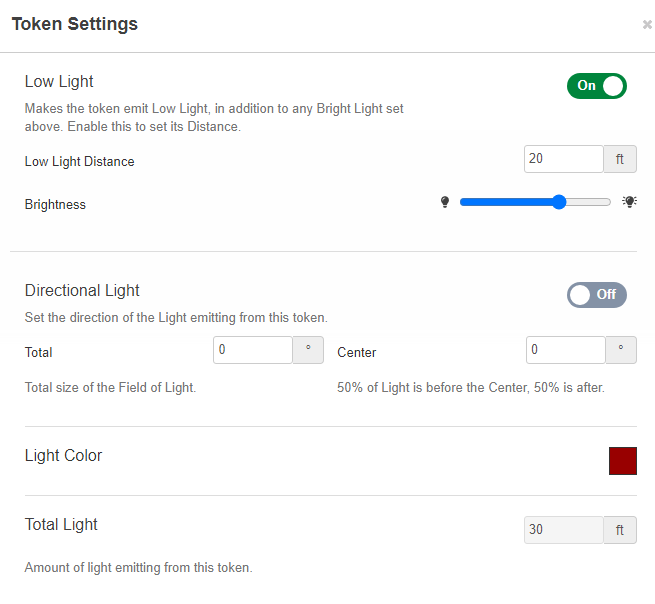The height and width of the screenshot is (604, 655).
Task: Click the Token Settings title
Action: [75, 24]
